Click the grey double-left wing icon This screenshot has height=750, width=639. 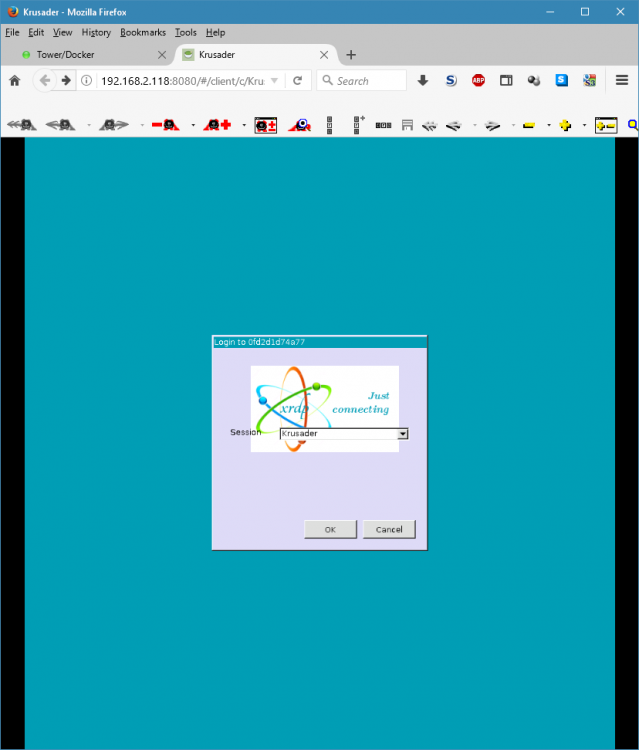pyautogui.click(x=430, y=126)
